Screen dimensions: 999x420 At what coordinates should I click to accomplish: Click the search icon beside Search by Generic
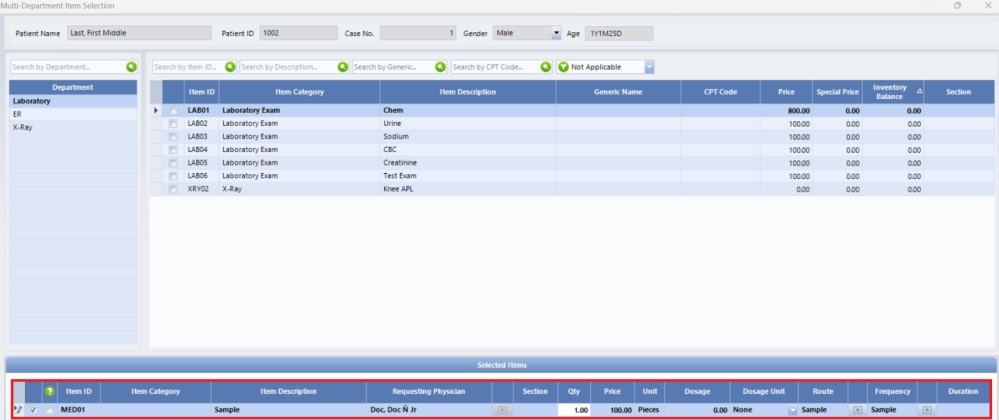pyautogui.click(x=440, y=67)
